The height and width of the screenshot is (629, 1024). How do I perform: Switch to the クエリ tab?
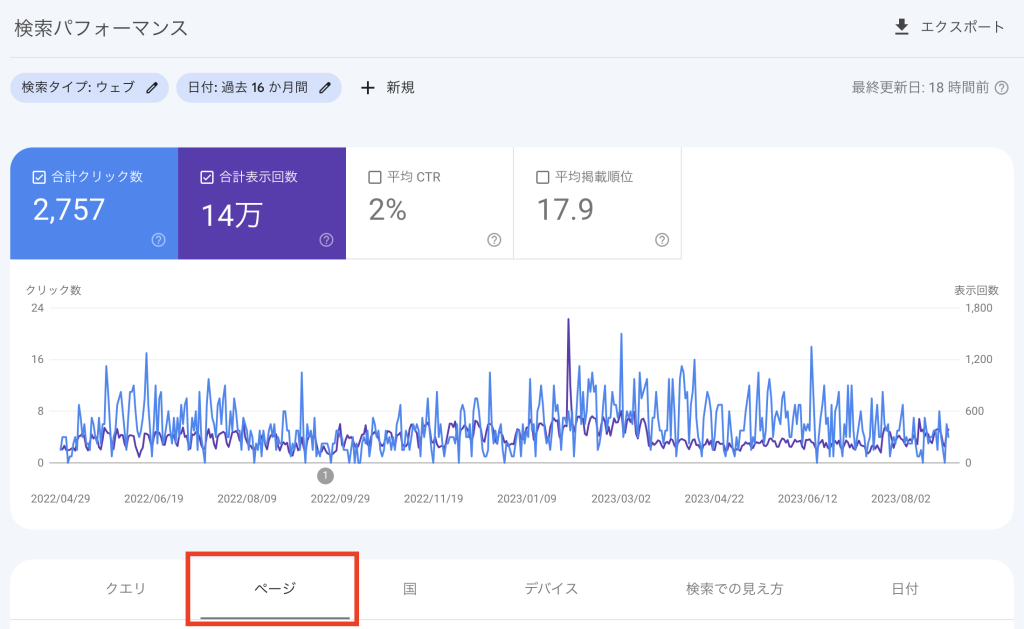126,589
